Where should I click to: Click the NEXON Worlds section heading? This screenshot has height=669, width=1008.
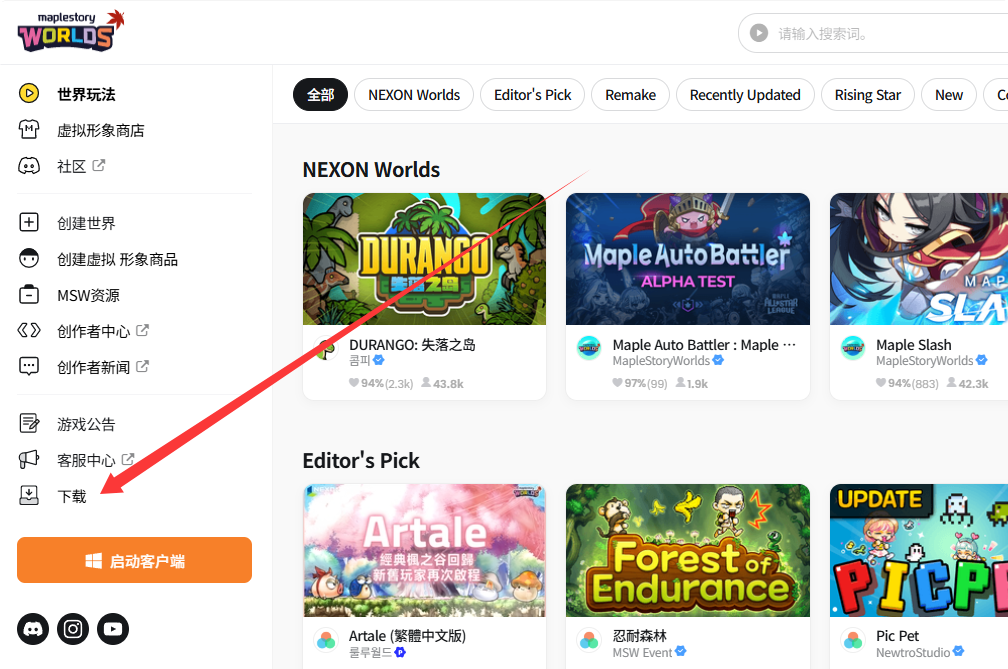click(371, 170)
